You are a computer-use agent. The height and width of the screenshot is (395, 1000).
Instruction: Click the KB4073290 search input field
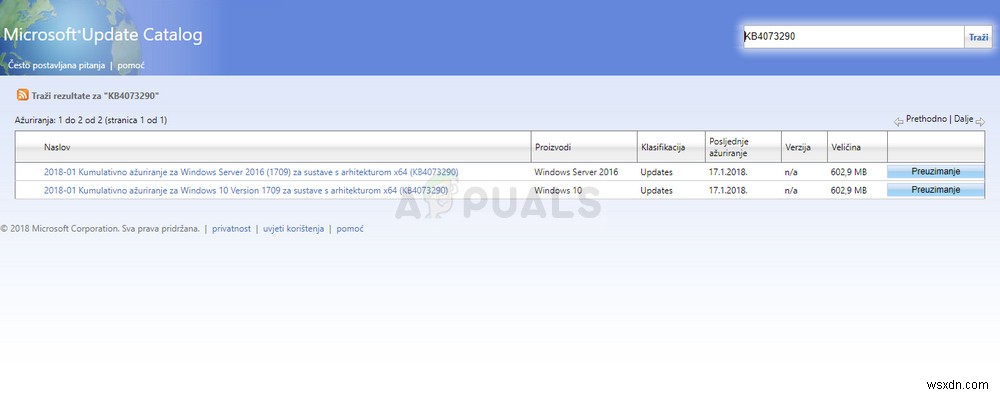pos(853,37)
